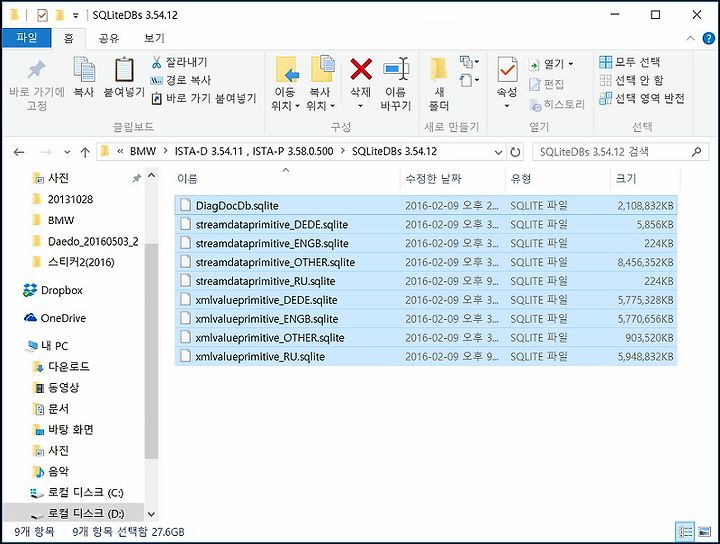Open Local Disk (C:) in navigation pane
The image size is (720, 544).
[x=77, y=493]
